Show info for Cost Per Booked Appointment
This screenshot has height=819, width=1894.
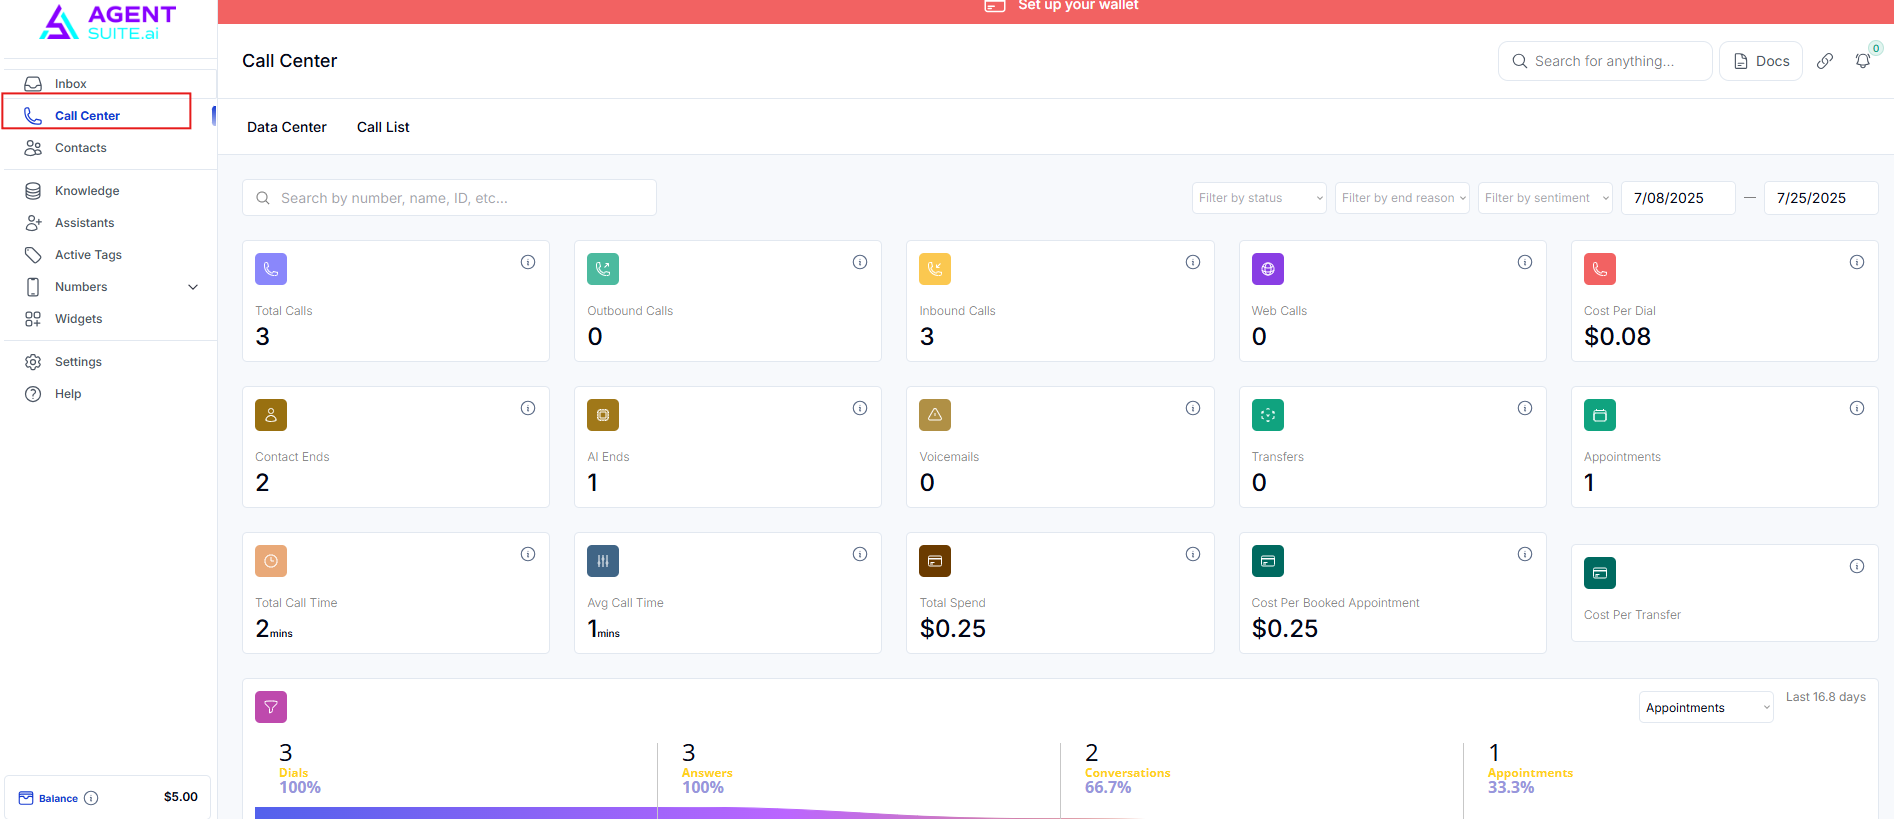(x=1525, y=554)
